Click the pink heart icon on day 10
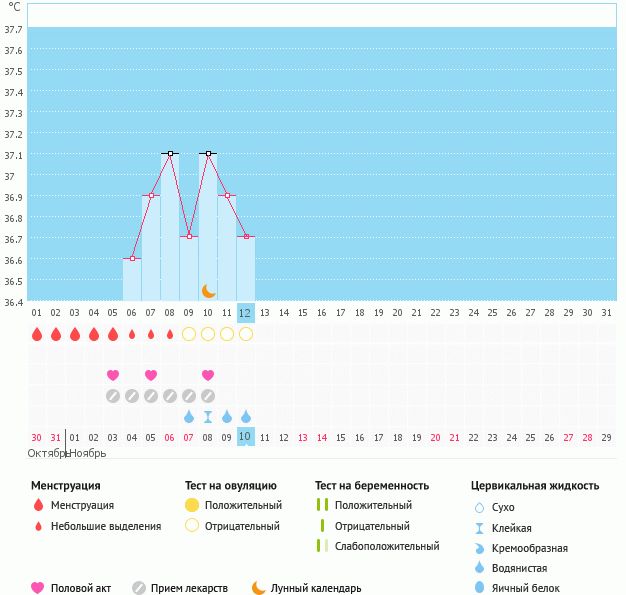 click(x=208, y=375)
